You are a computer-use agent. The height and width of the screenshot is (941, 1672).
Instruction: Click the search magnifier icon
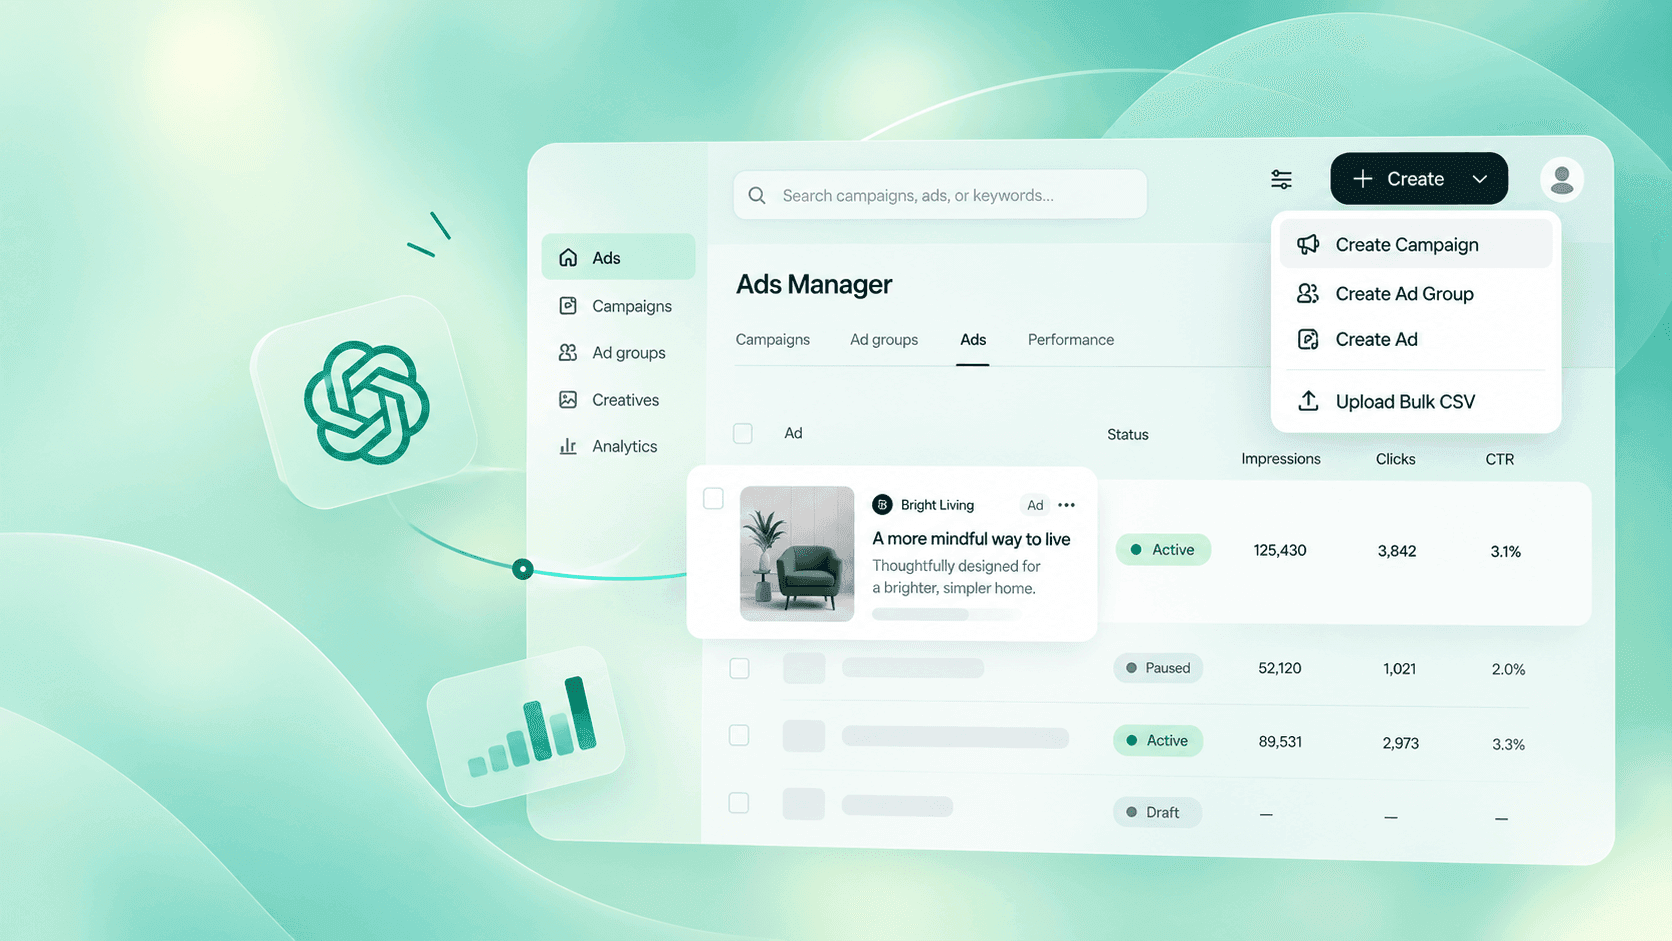(x=757, y=195)
